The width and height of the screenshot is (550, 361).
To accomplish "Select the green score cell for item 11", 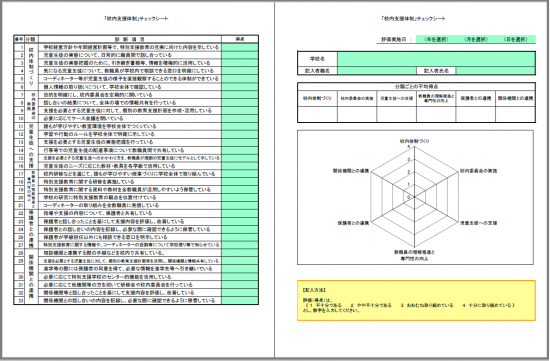I will [x=240, y=126].
